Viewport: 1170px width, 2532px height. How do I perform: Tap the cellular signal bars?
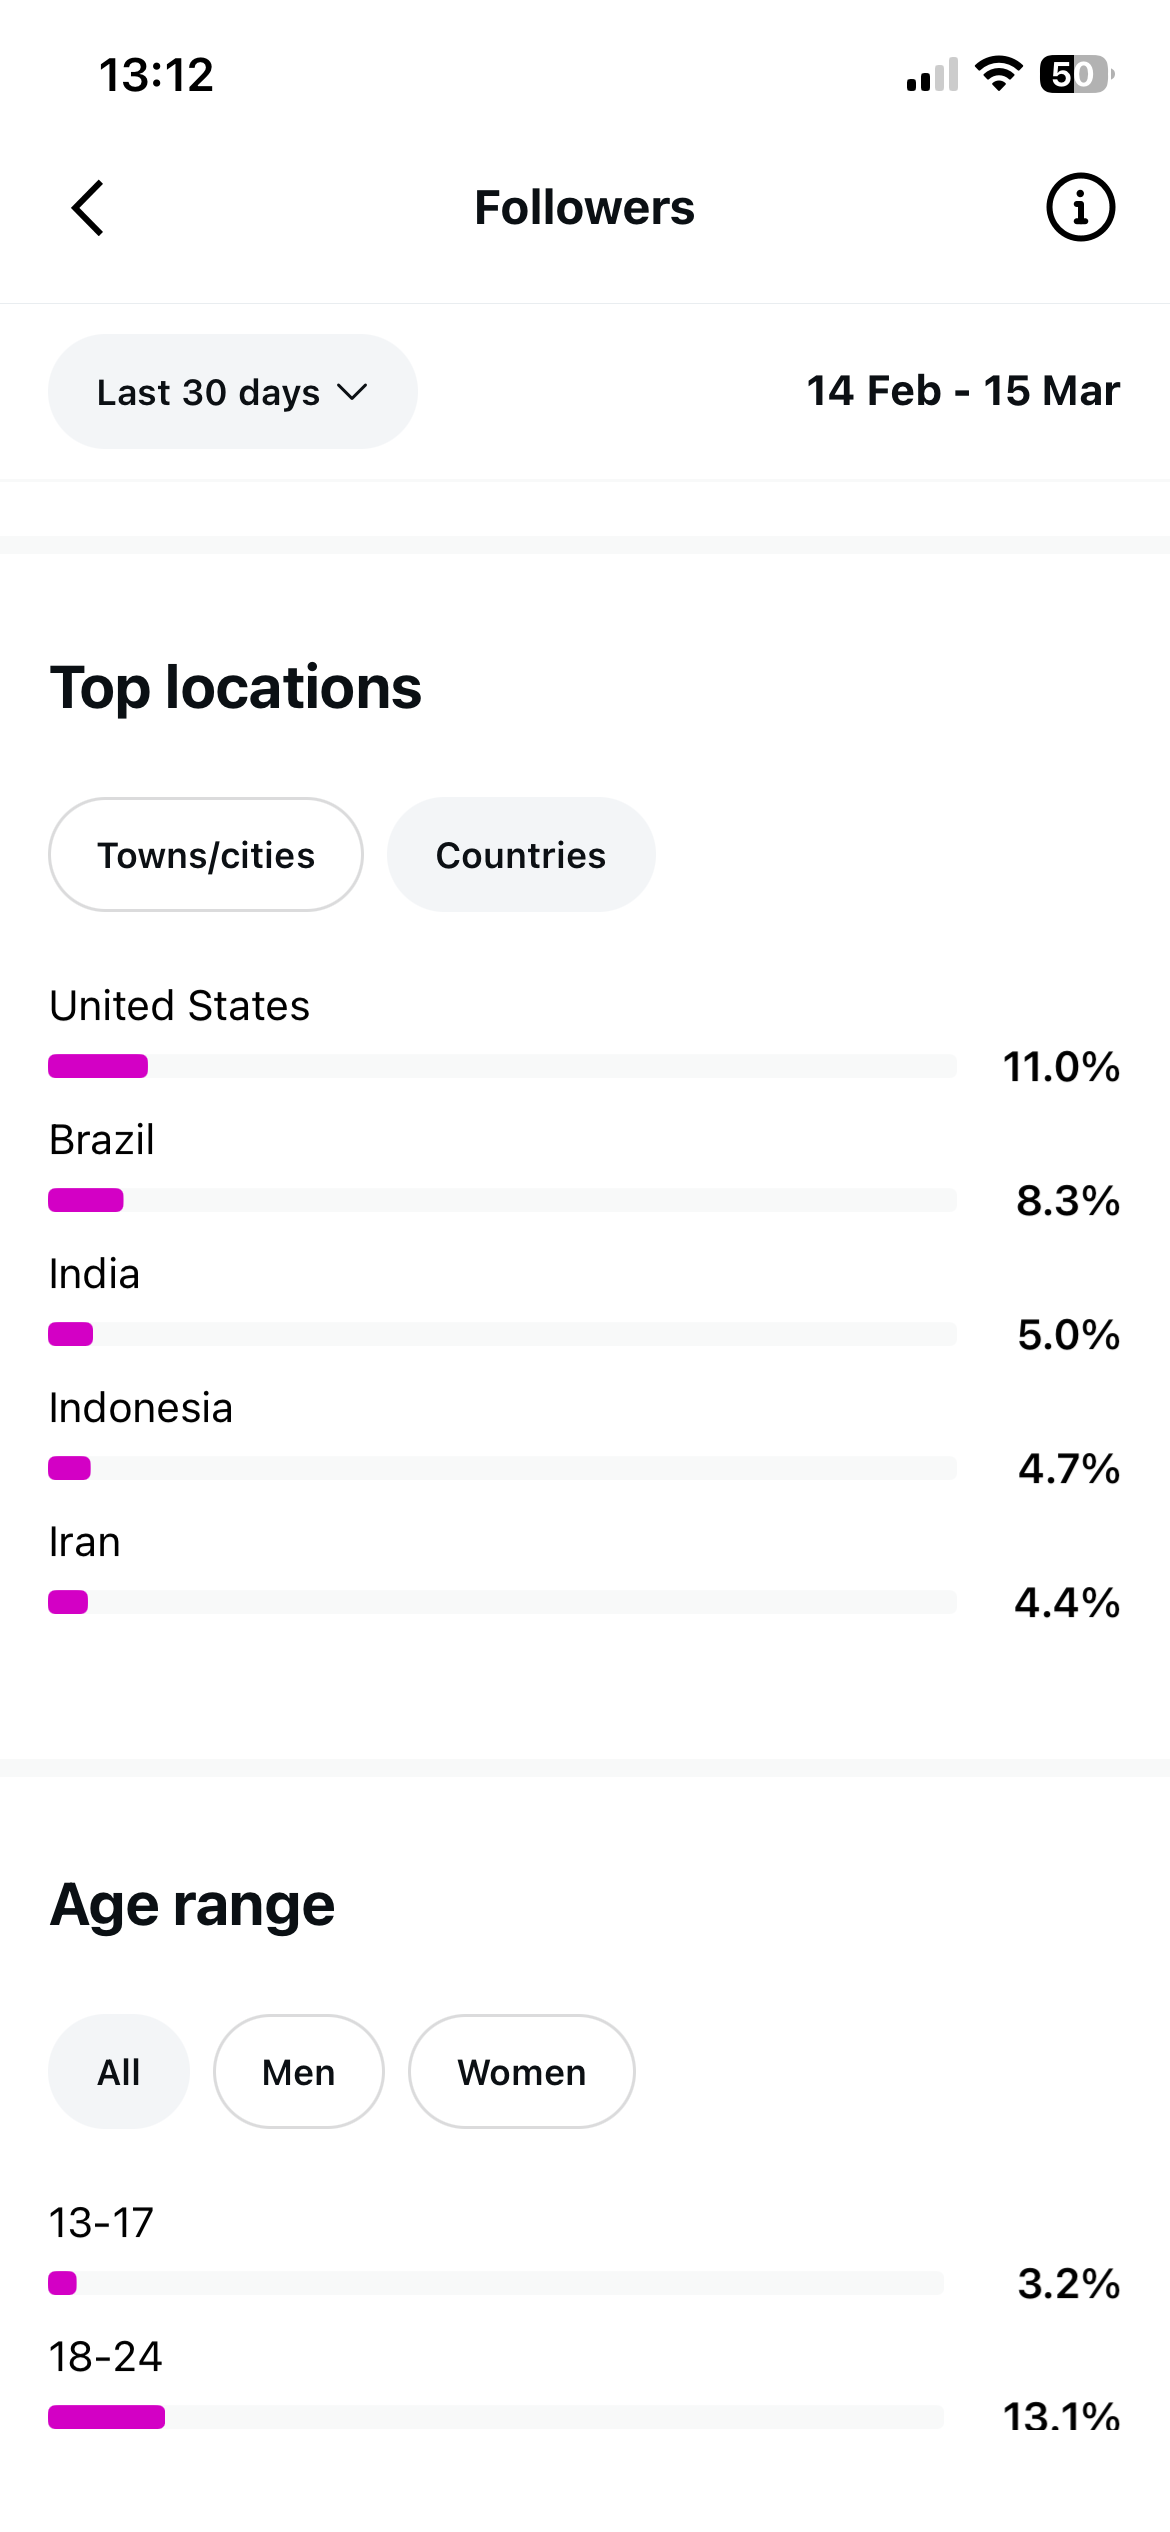[932, 76]
